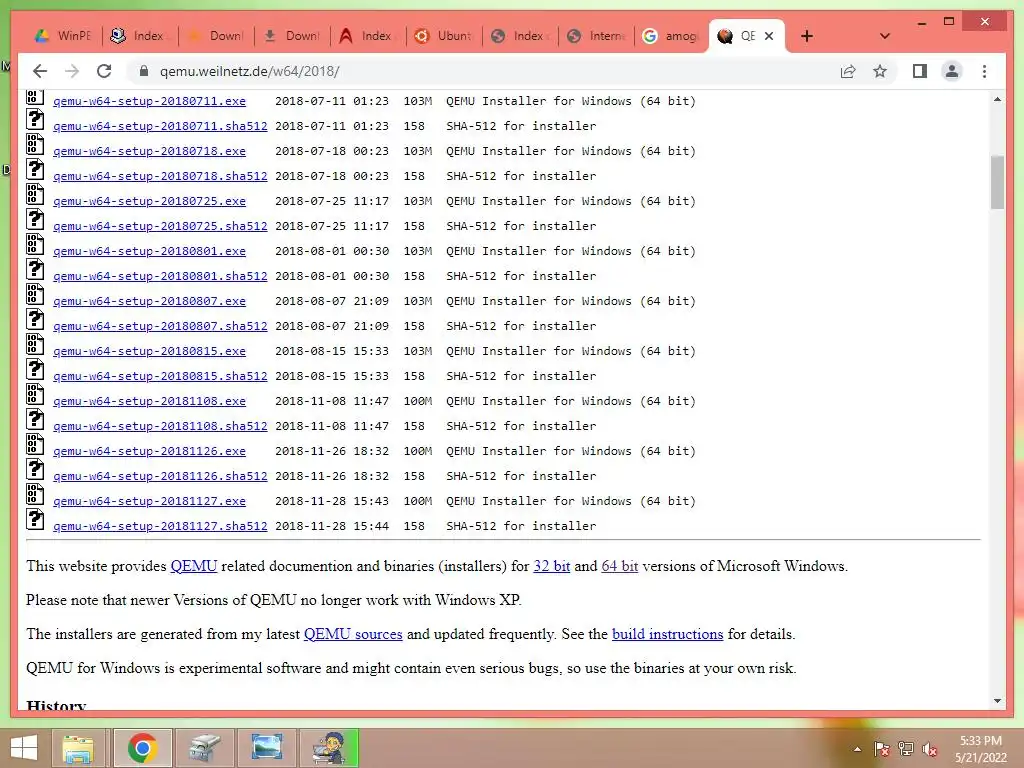The height and width of the screenshot is (768, 1024).
Task: Open a new browser tab
Action: (x=807, y=36)
